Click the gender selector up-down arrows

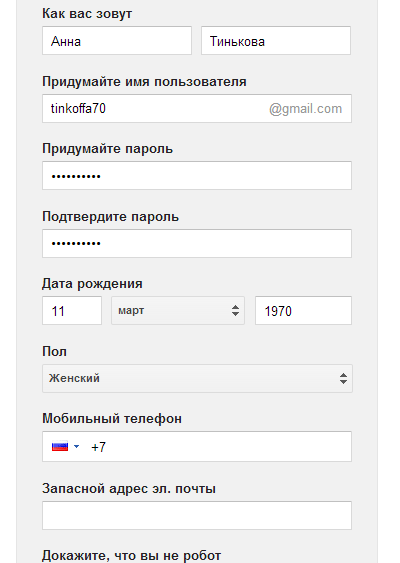point(343,378)
